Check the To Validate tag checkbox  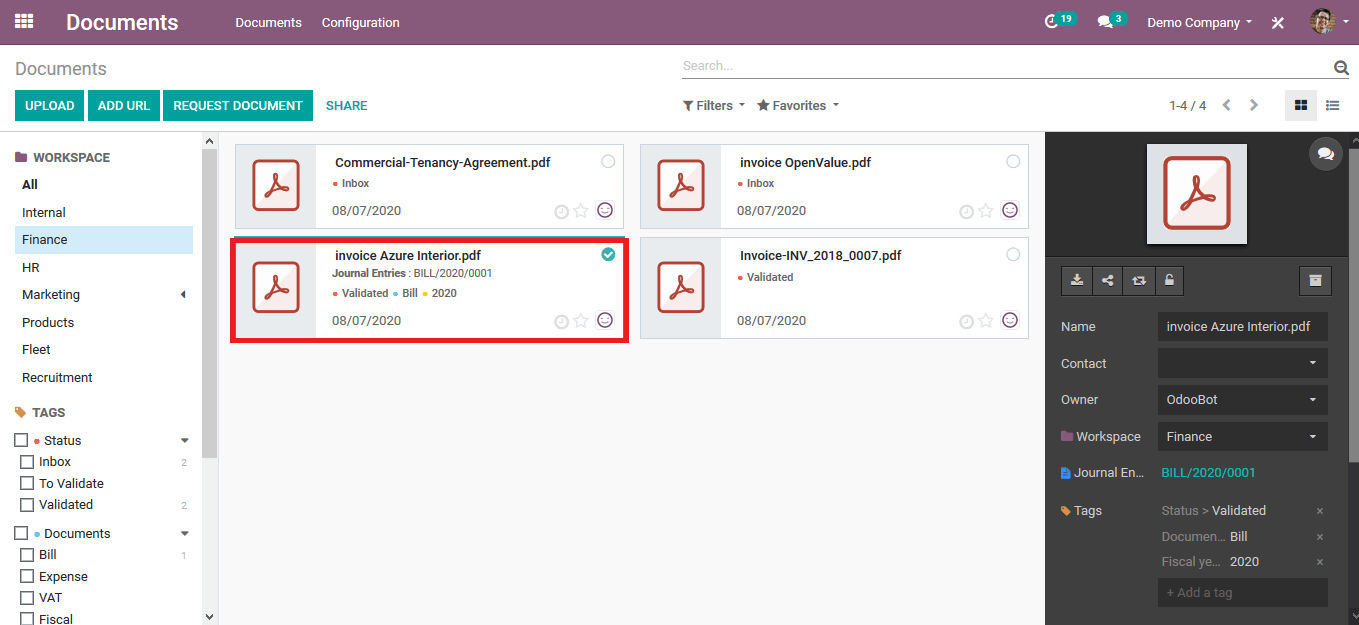tap(28, 483)
